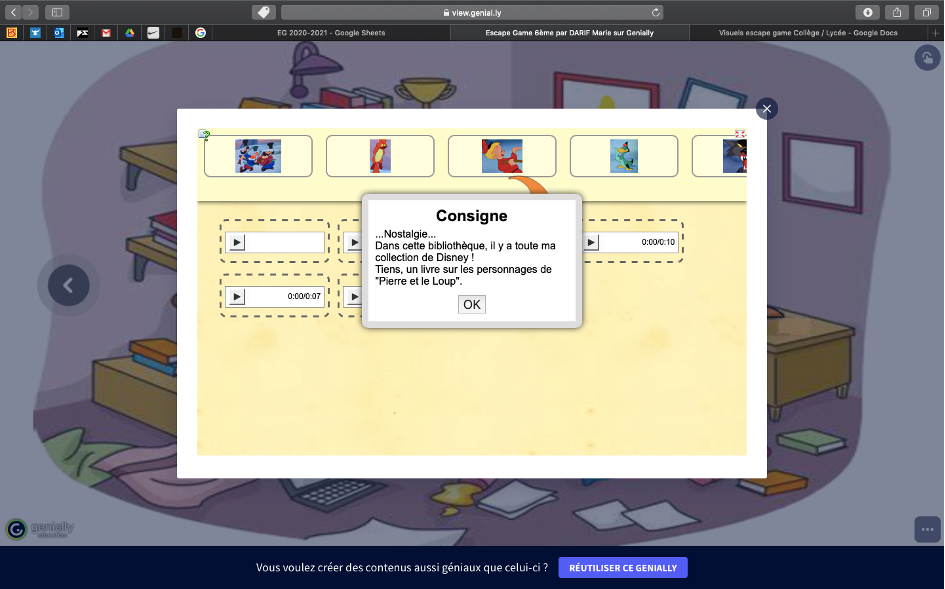Open the help icon with green question mark
The height and width of the screenshot is (589, 945).
(x=204, y=136)
